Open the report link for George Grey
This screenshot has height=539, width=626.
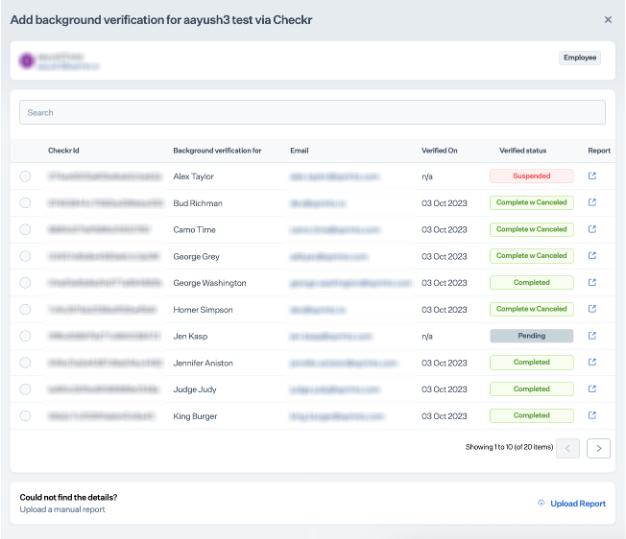point(592,256)
